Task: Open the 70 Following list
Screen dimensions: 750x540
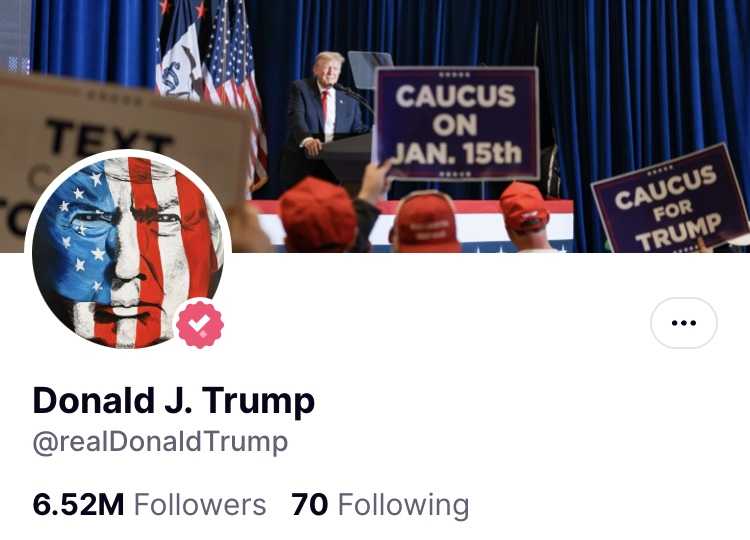Action: pos(380,505)
